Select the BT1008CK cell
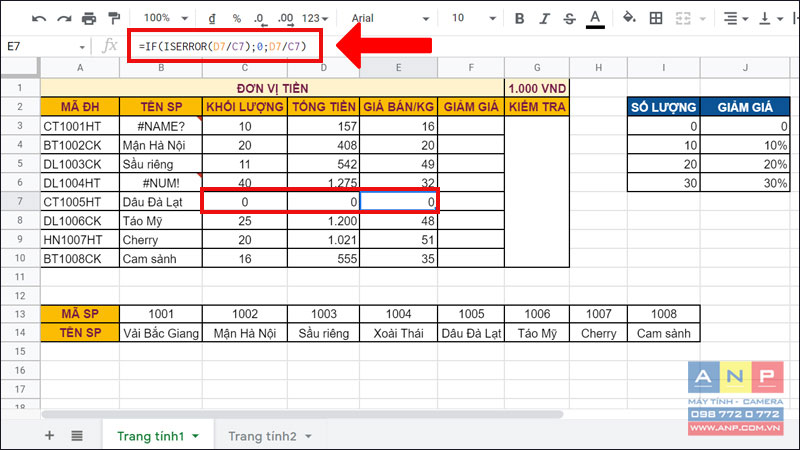Viewport: 800px width, 450px height. (x=80, y=259)
